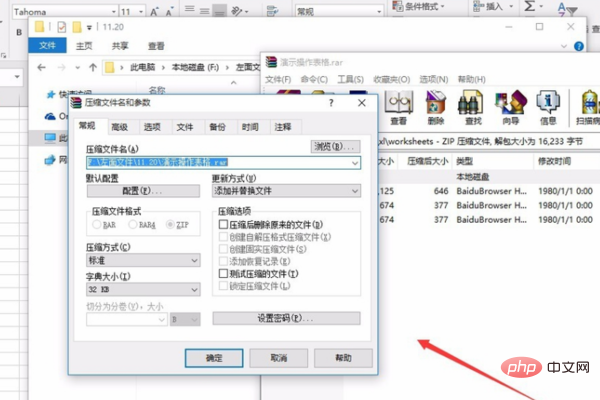The image size is (600, 400).
Task: Click Explorer File (文件) ribbon tab
Action: [x=47, y=46]
